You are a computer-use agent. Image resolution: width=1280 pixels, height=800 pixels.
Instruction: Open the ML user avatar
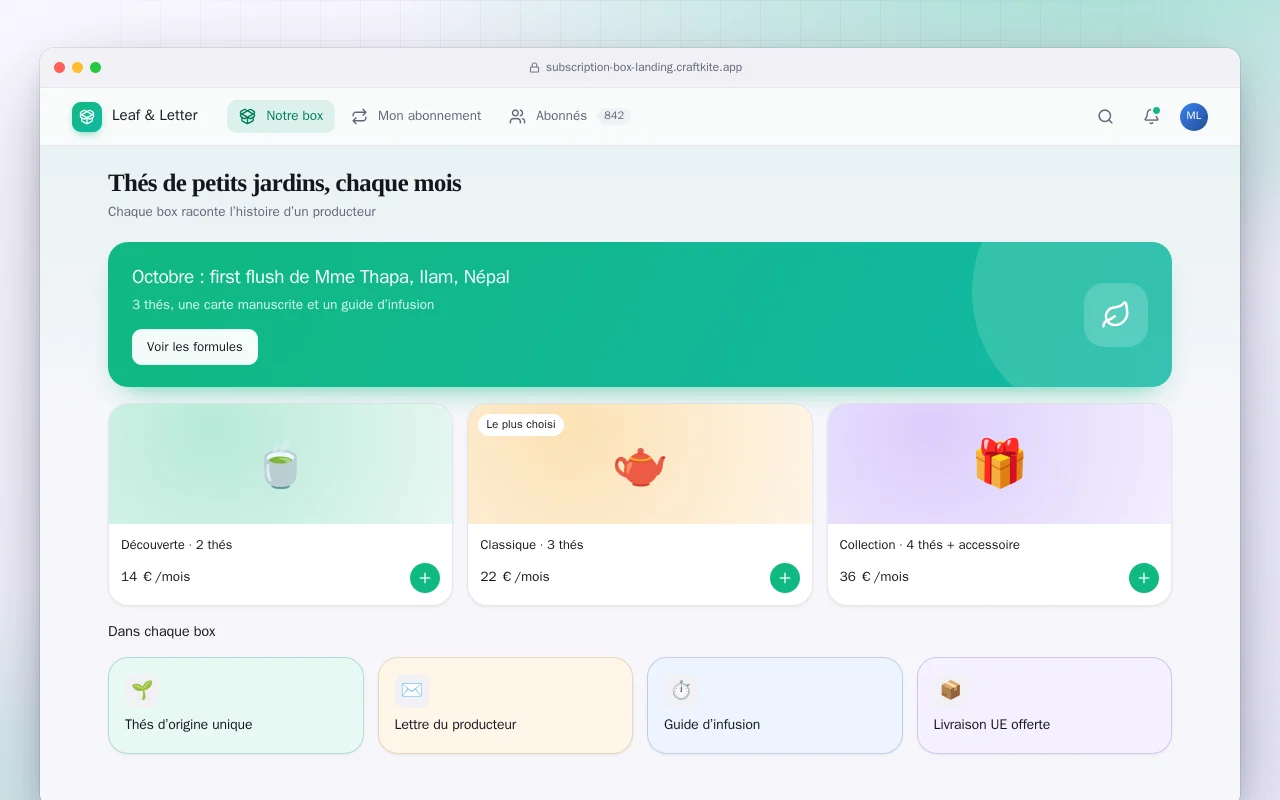click(1194, 117)
